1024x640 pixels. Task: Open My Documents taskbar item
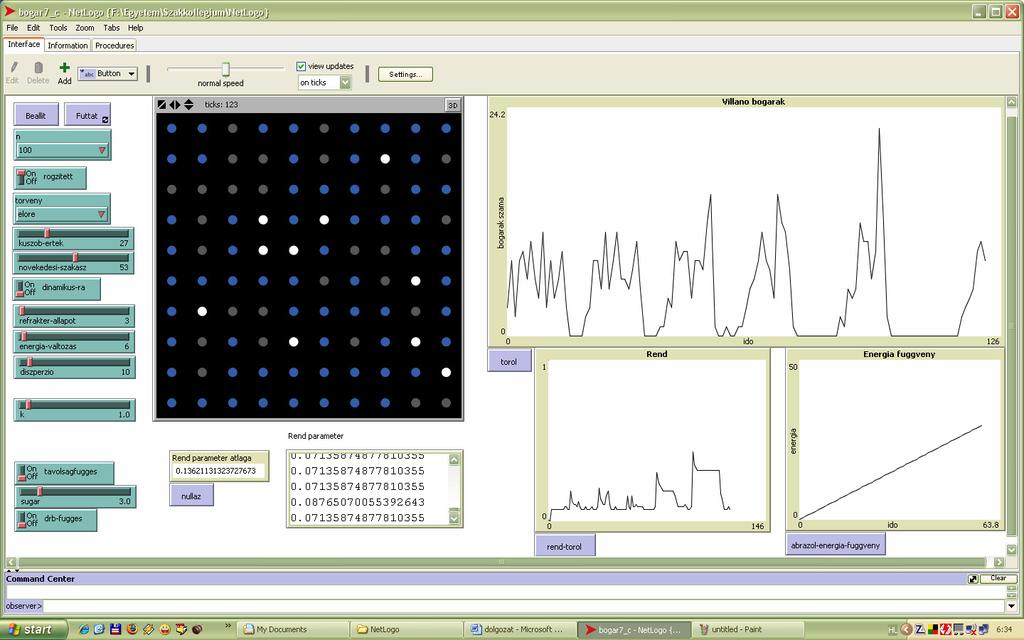coord(293,630)
